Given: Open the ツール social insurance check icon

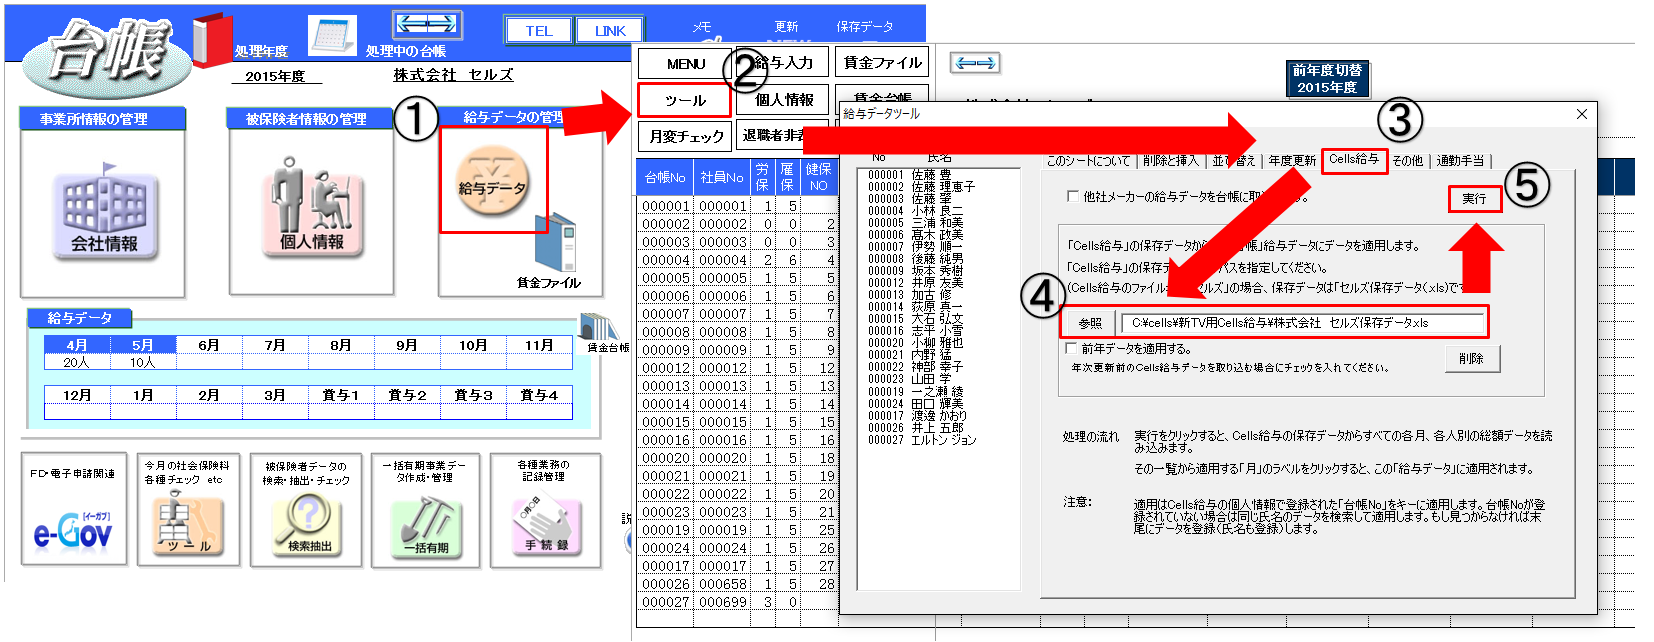Looking at the screenshot, I should coord(188,509).
